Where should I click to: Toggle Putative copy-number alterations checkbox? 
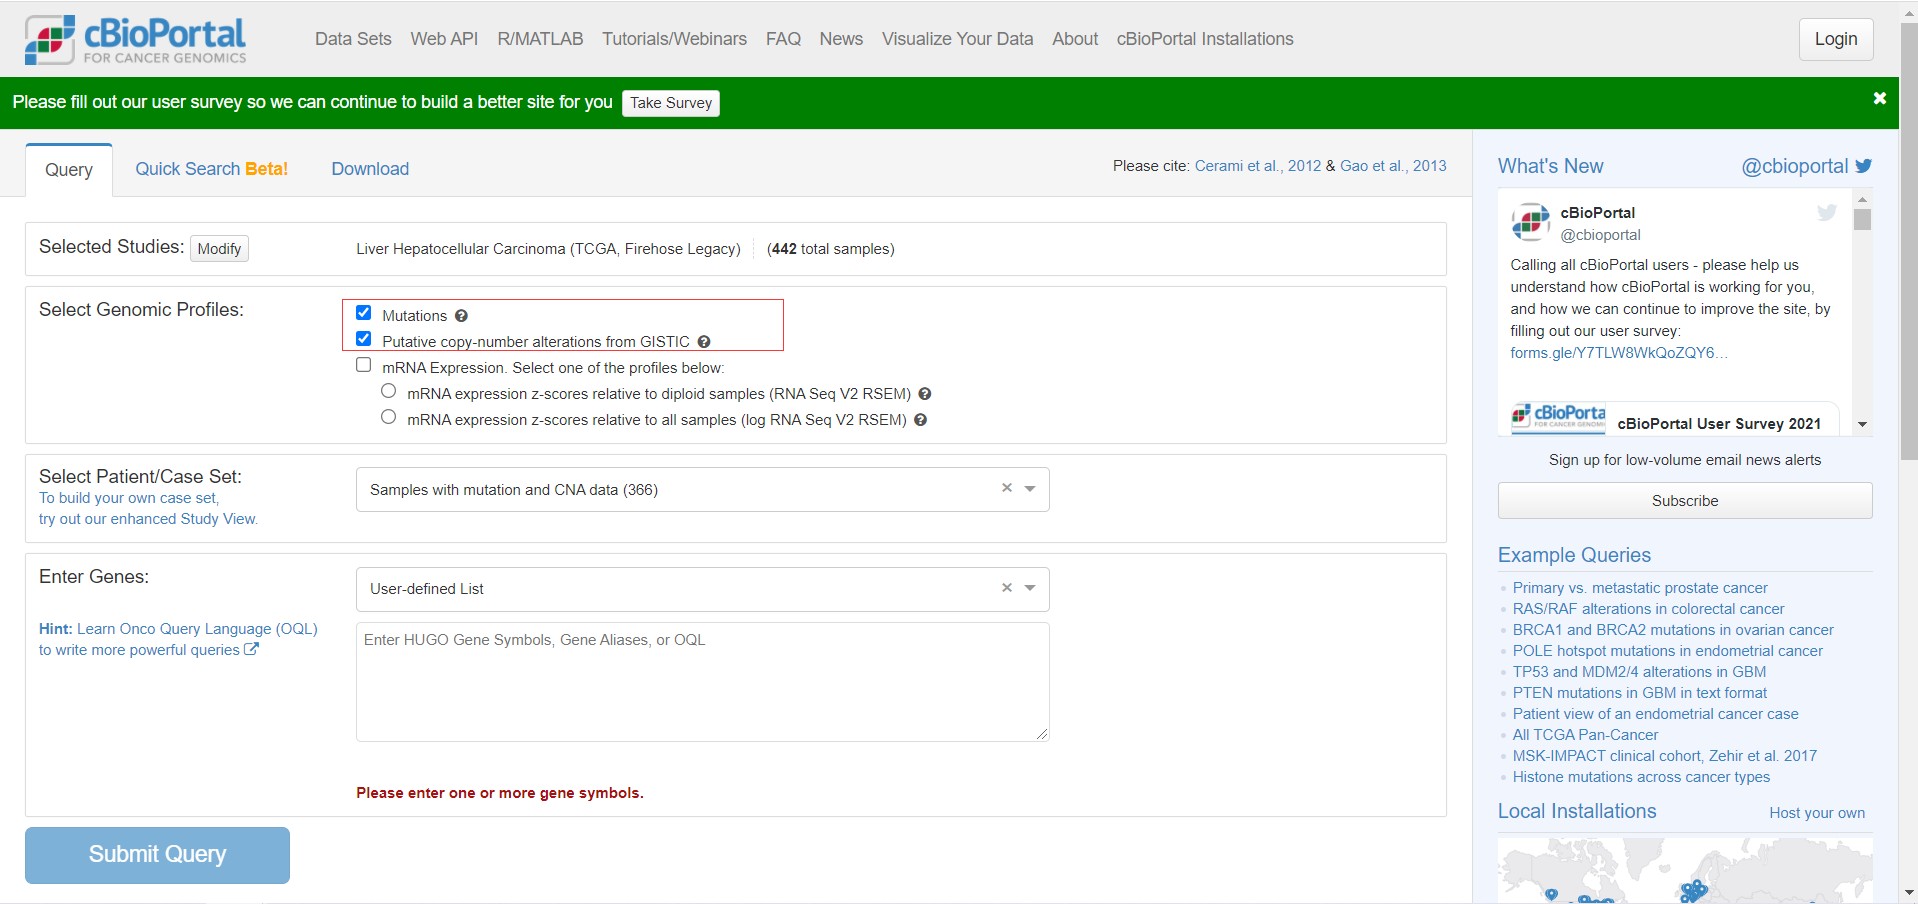(x=364, y=339)
